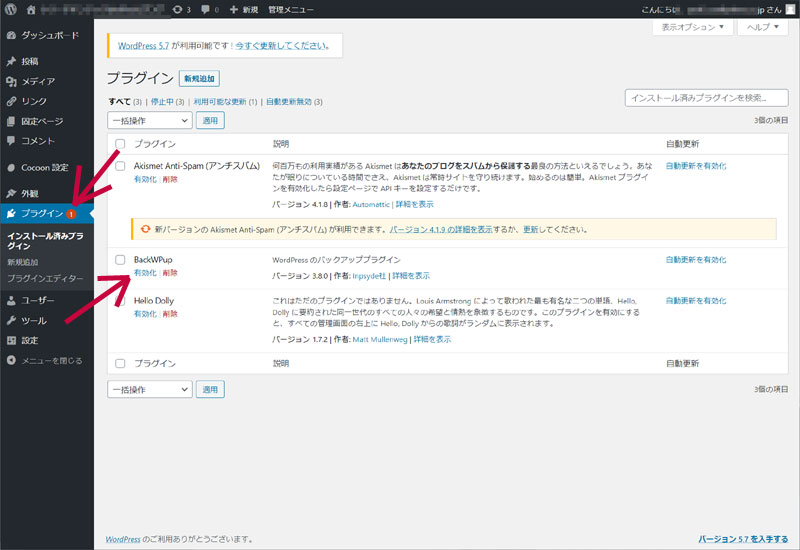Click 今すぐ更新してください link in update notice

(281, 46)
